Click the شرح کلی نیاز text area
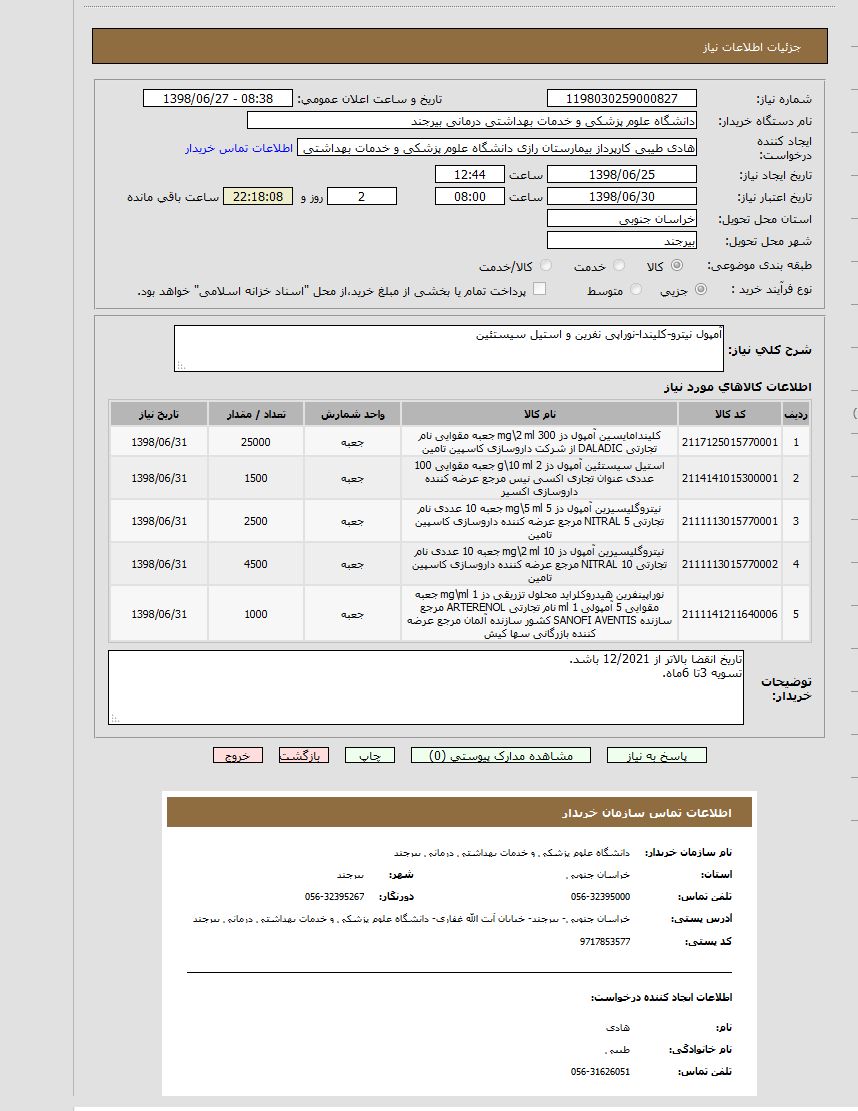 click(x=448, y=348)
